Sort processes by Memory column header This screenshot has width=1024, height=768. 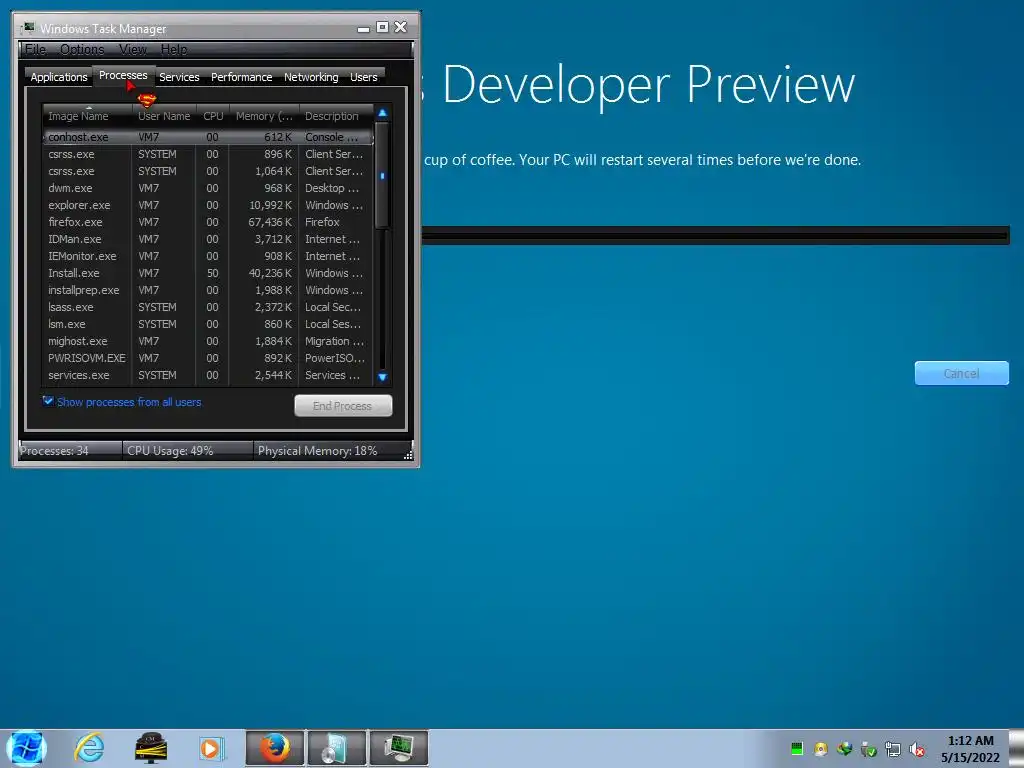coord(264,116)
